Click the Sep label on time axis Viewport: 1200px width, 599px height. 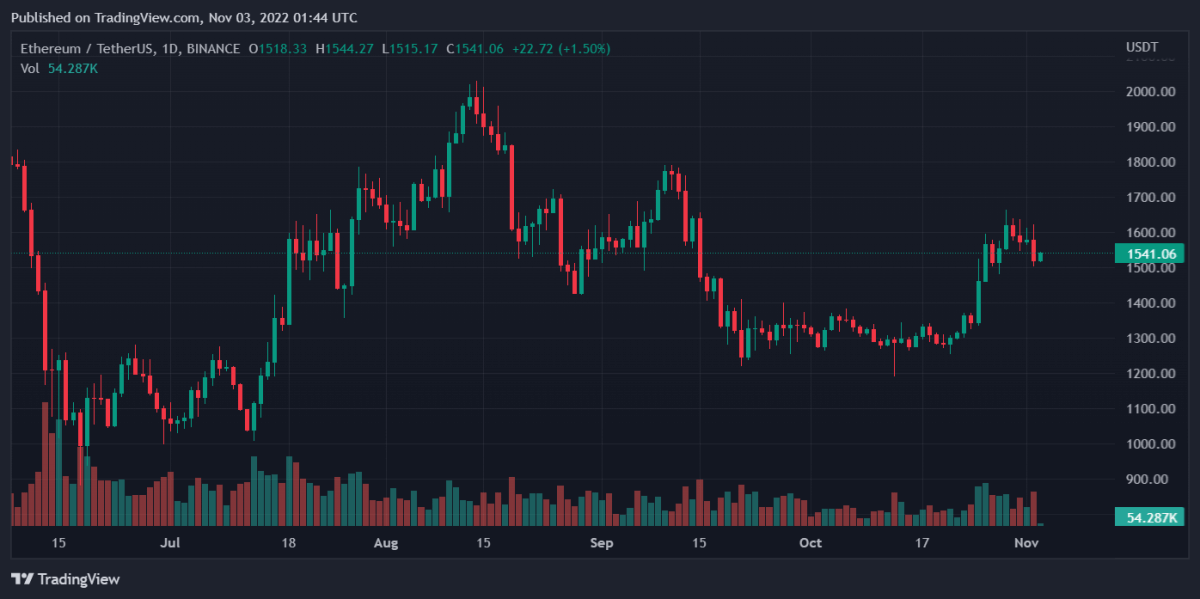pyautogui.click(x=601, y=543)
